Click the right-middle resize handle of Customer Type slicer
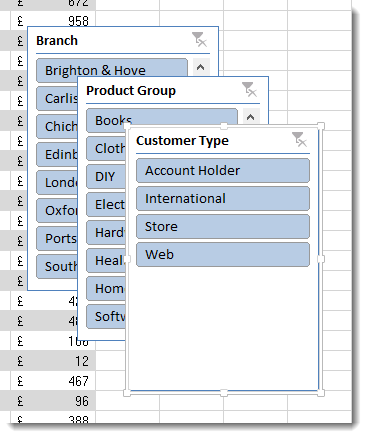 pos(321,259)
